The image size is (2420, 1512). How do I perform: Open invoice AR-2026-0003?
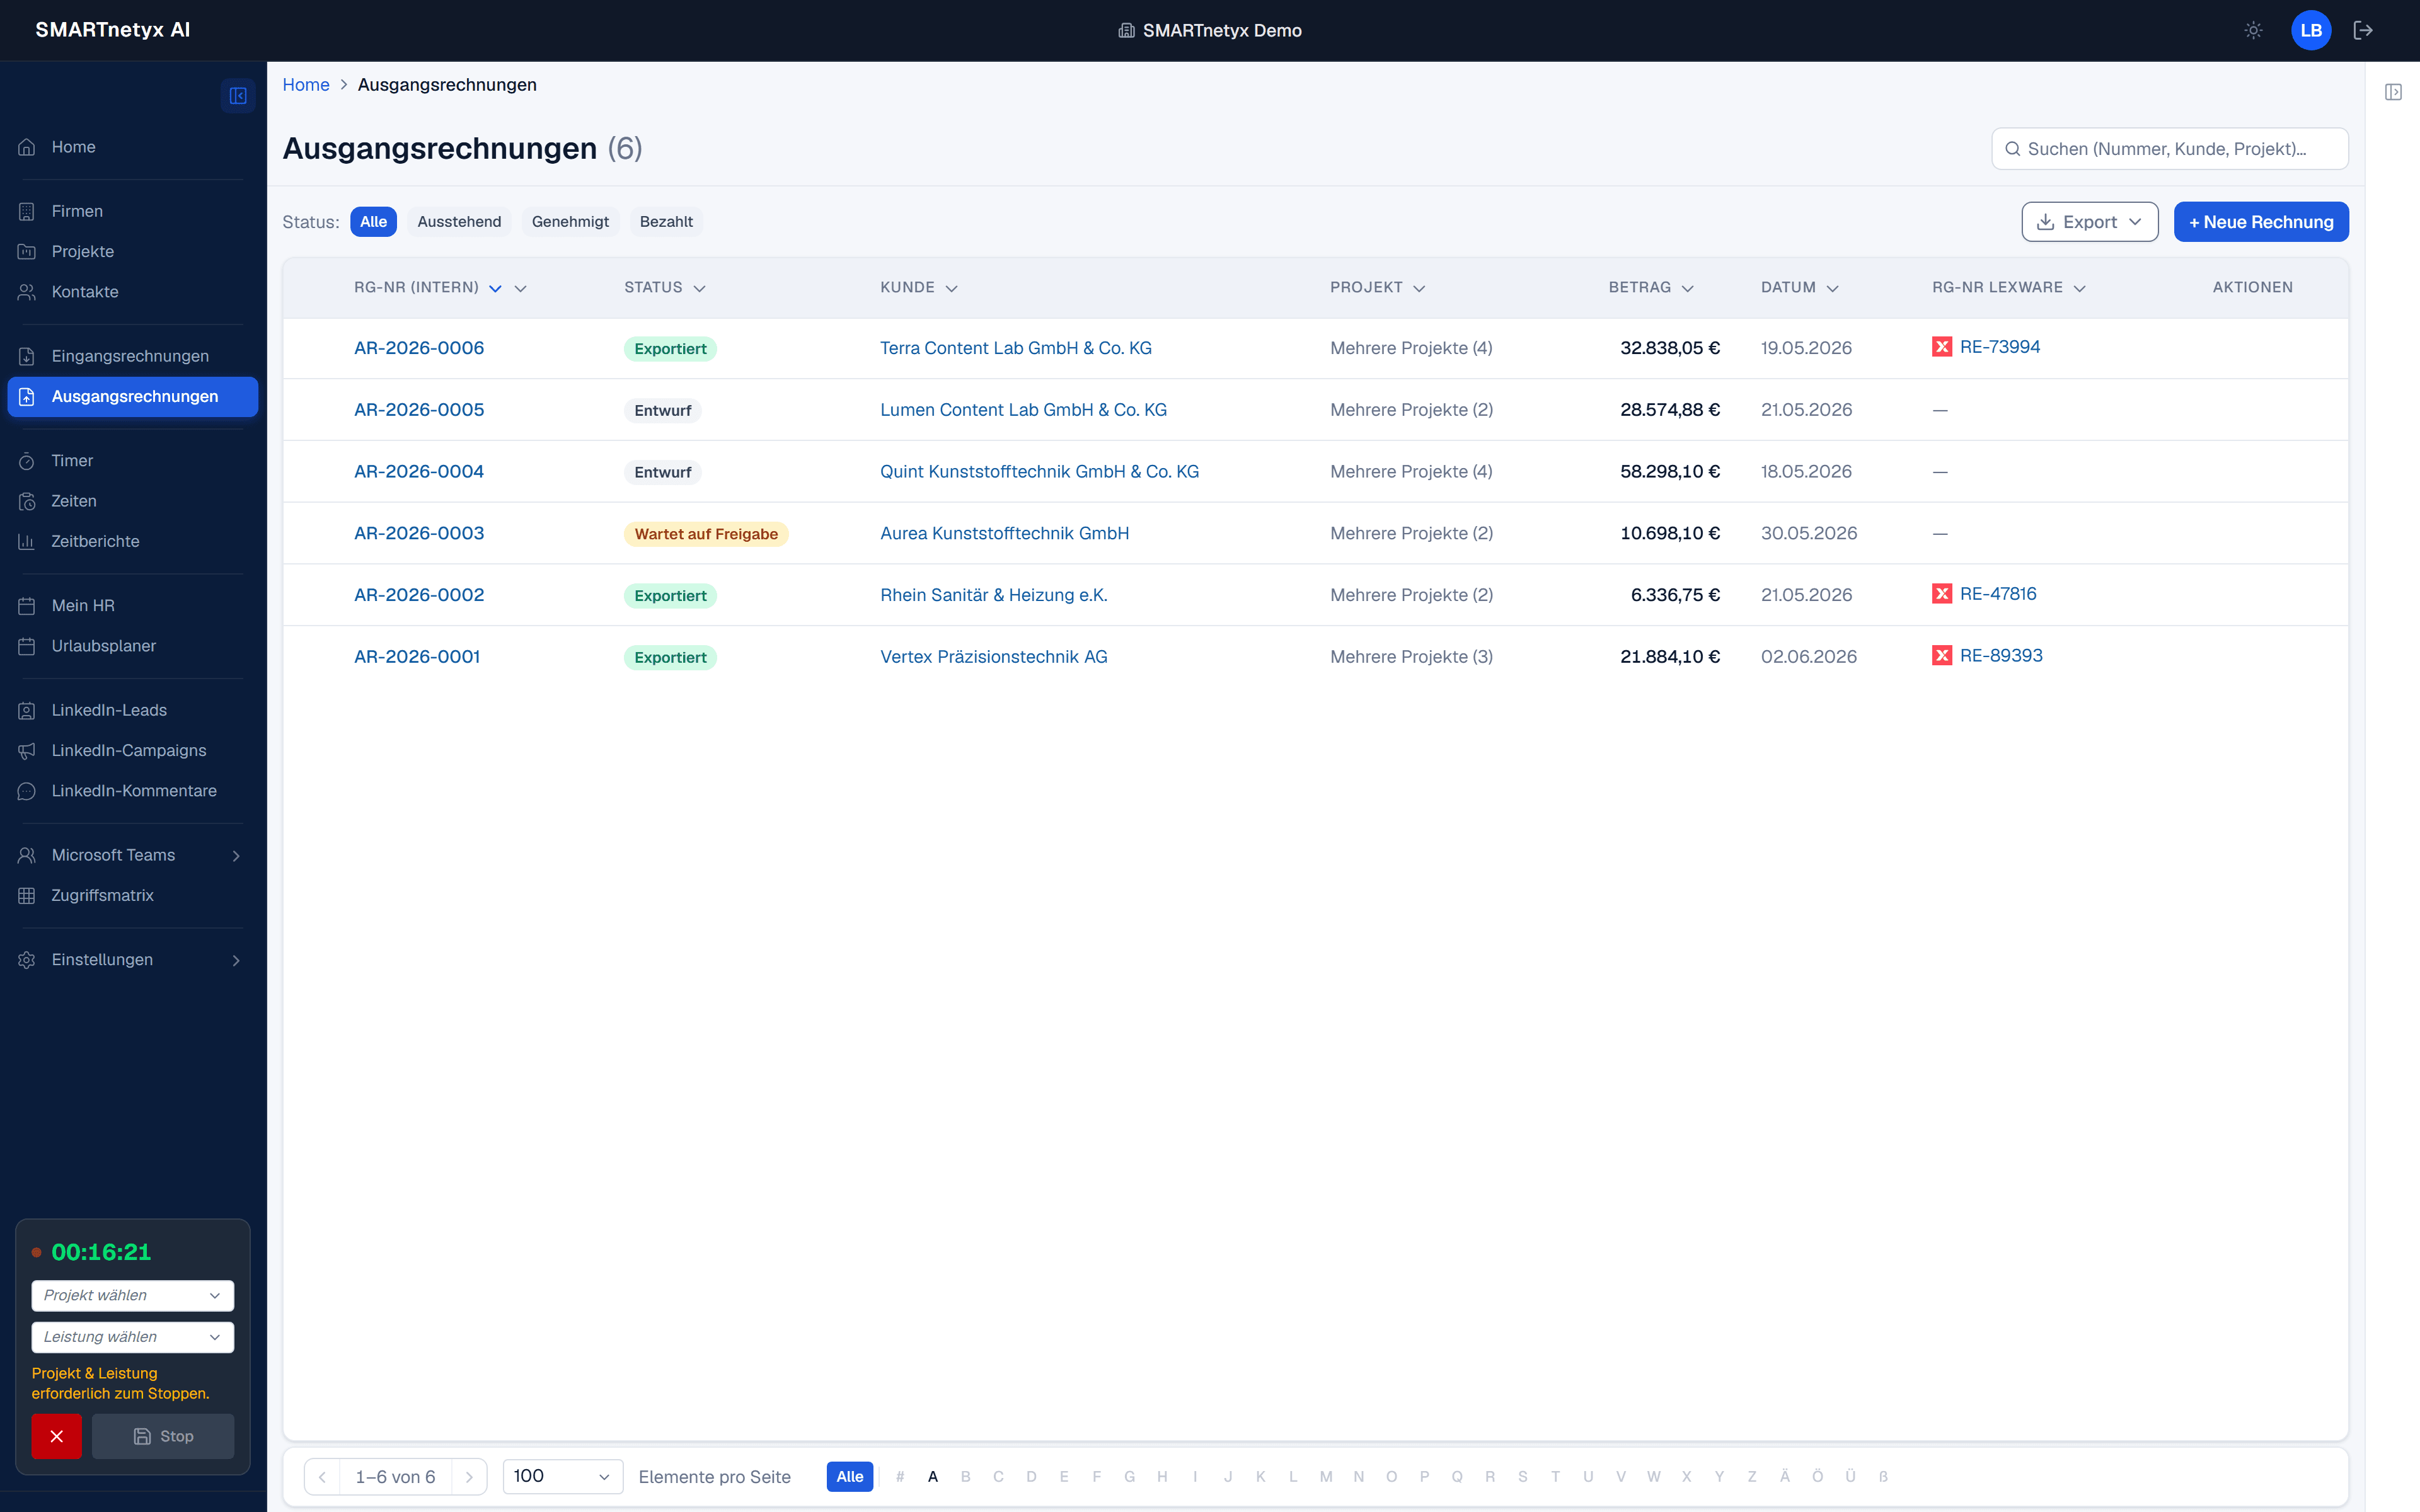(x=419, y=533)
